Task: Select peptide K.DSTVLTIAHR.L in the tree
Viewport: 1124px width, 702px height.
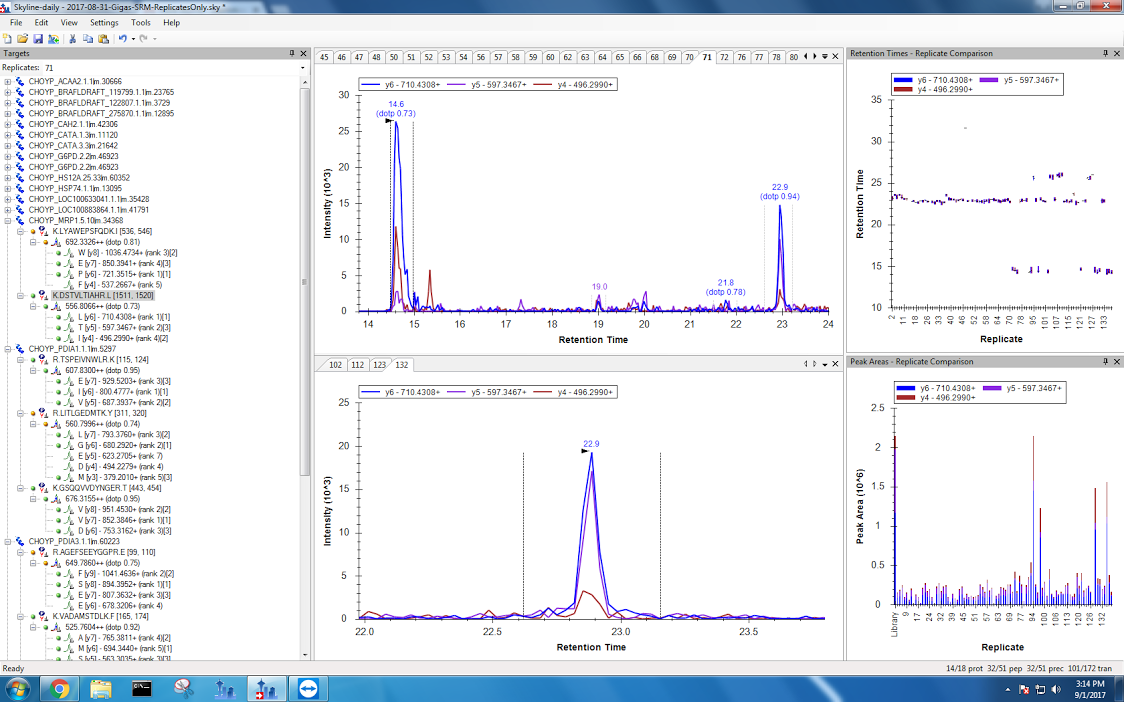Action: tap(92, 296)
